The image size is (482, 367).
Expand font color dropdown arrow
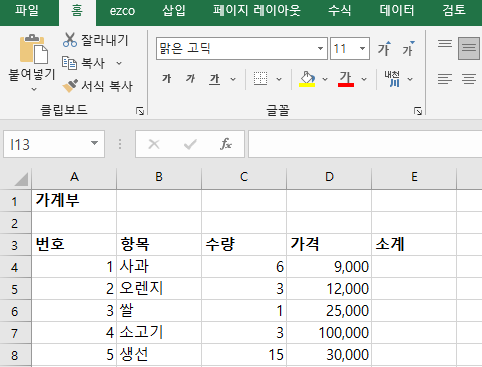tap(364, 79)
